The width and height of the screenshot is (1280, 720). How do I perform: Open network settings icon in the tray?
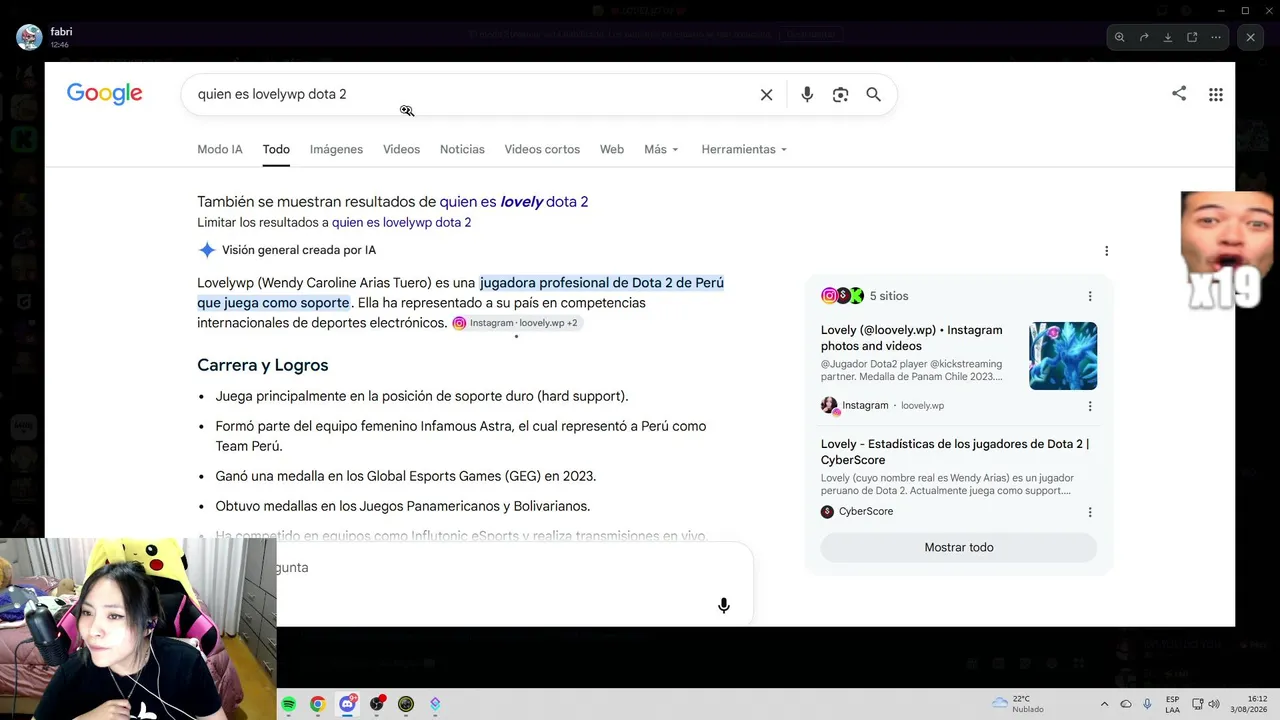(x=1197, y=704)
